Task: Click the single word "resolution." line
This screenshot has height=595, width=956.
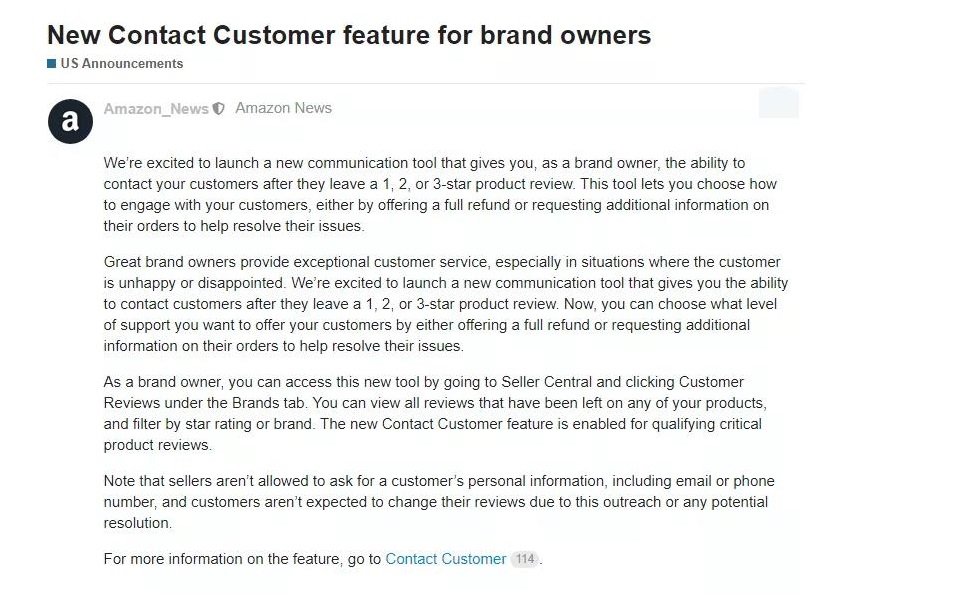Action: 138,523
